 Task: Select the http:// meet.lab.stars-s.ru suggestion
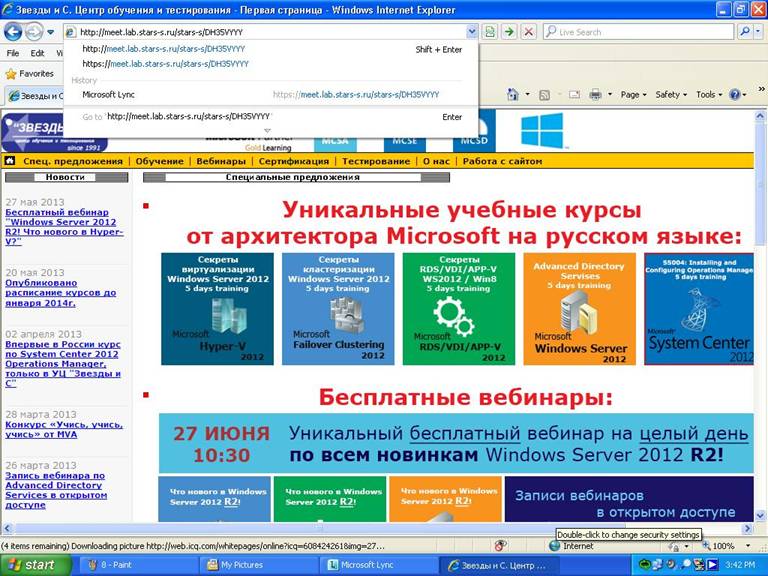click(271, 49)
